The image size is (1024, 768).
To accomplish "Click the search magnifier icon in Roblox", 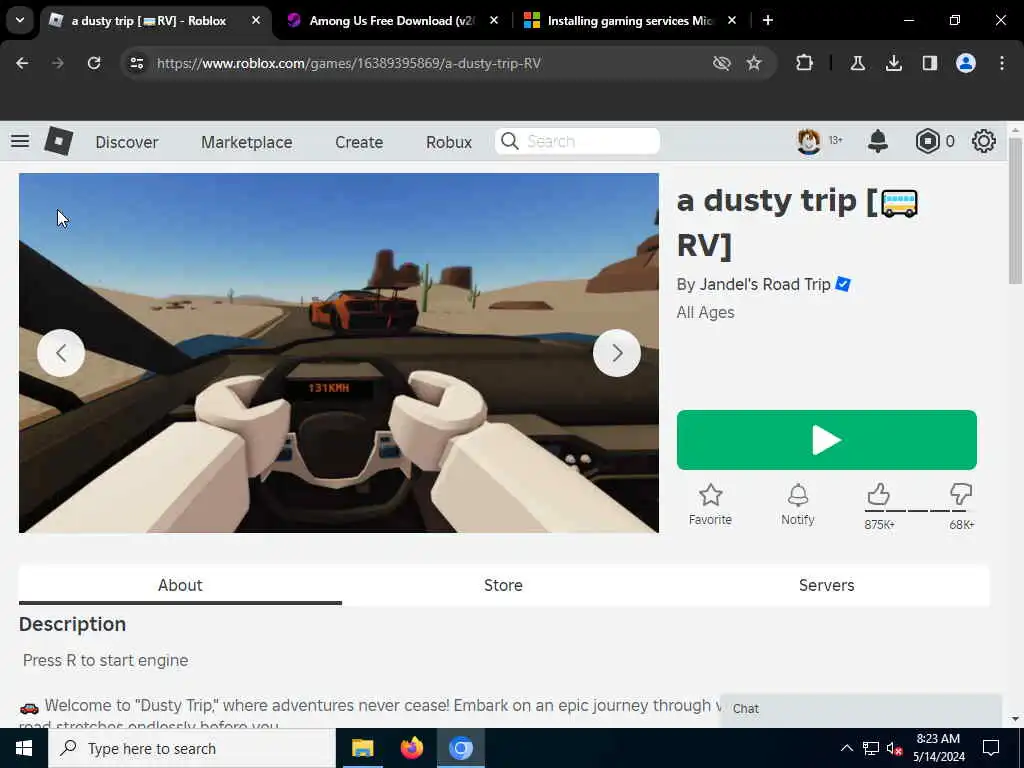I will 510,141.
